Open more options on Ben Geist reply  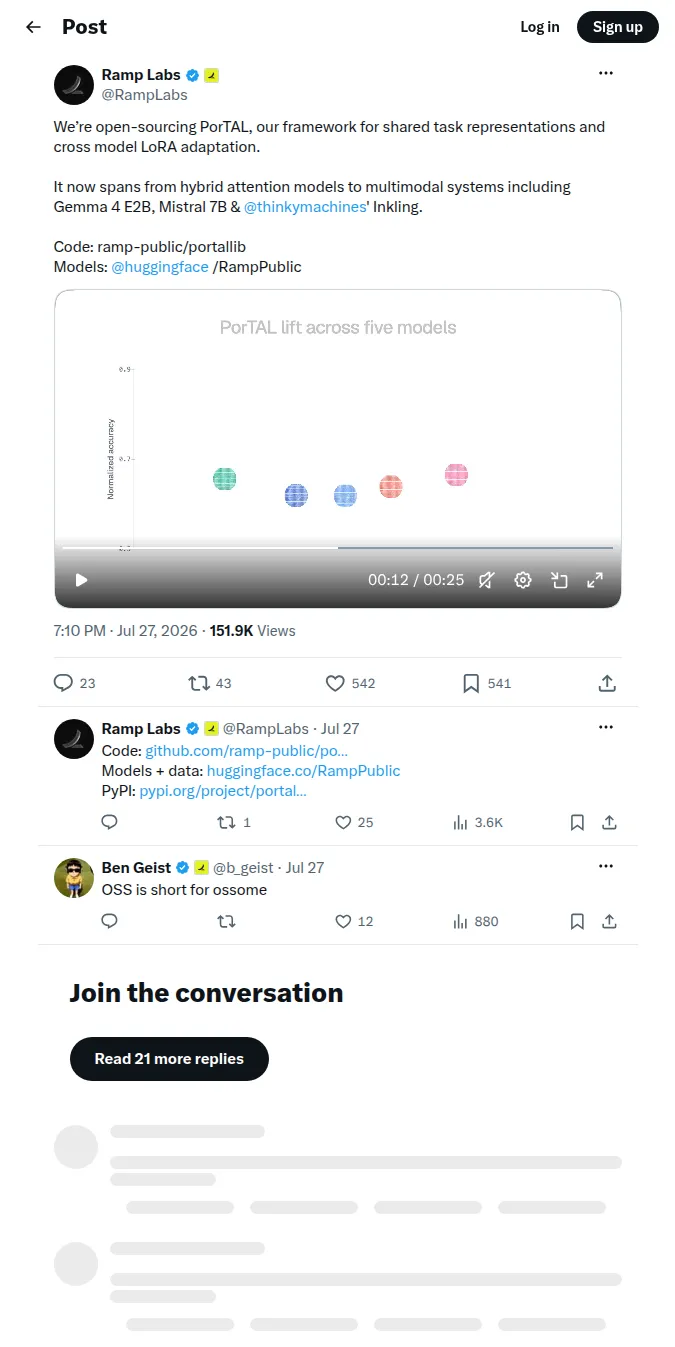pyautogui.click(x=606, y=866)
